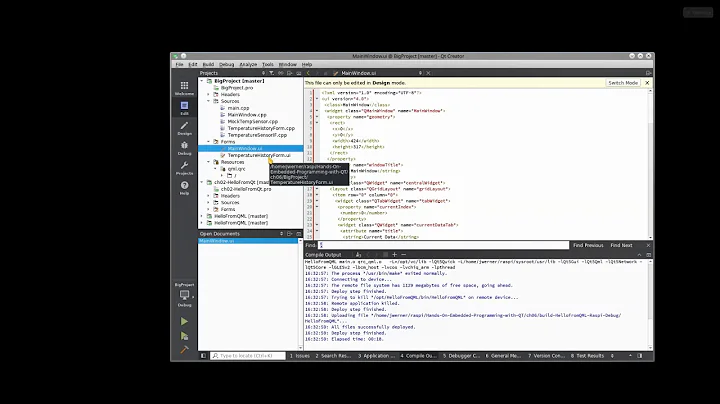Viewport: 720px width, 404px height.
Task: Click the Switch Mode button
Action: 623,83
